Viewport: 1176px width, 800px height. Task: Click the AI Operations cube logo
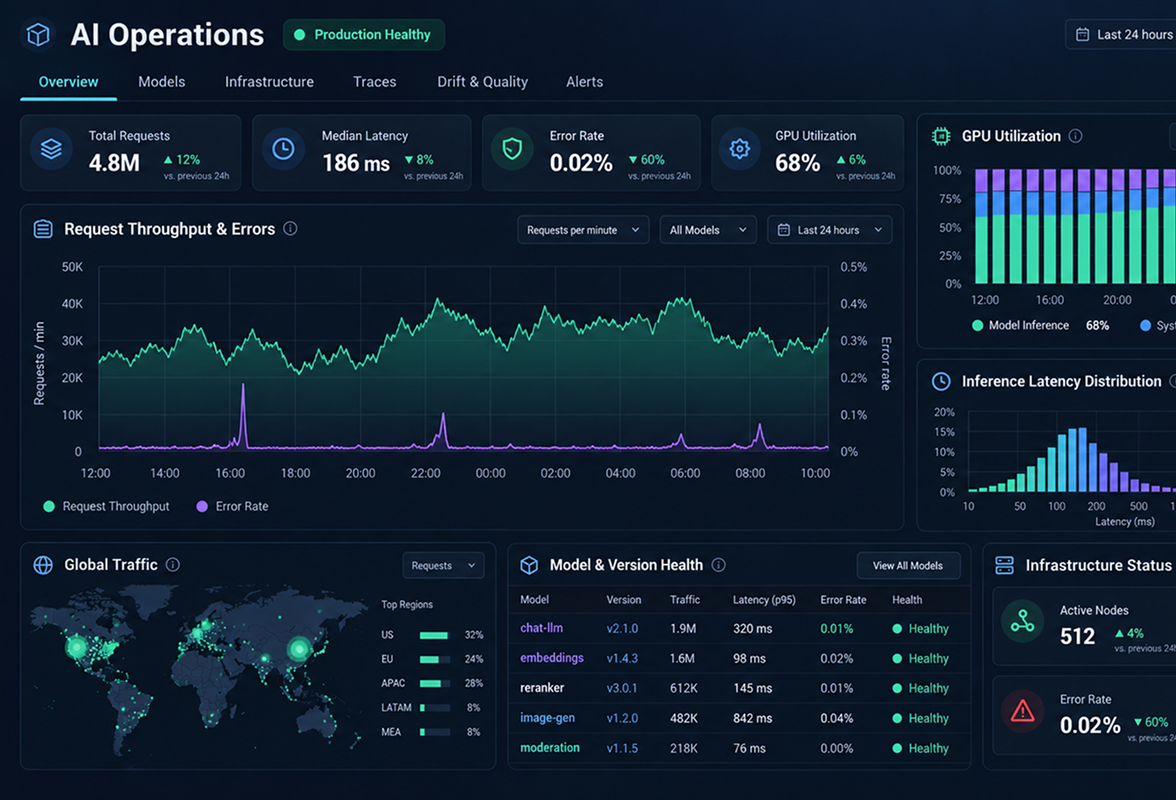coord(38,34)
